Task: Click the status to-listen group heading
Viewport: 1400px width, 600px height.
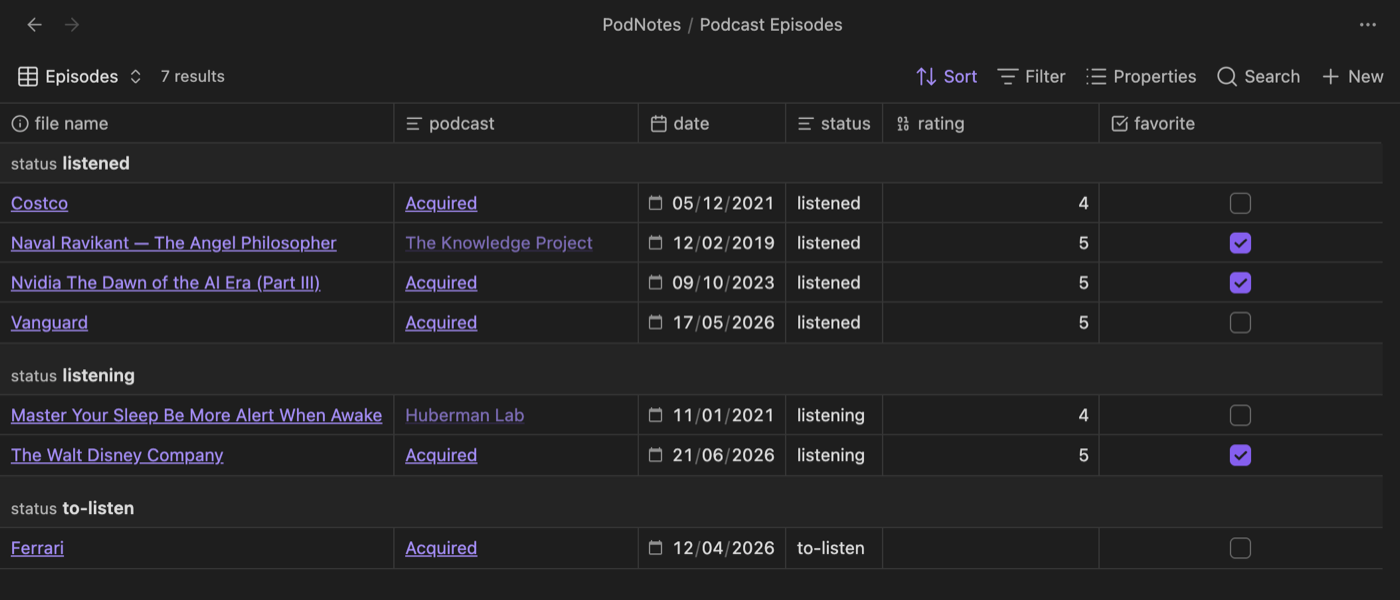Action: (x=72, y=508)
